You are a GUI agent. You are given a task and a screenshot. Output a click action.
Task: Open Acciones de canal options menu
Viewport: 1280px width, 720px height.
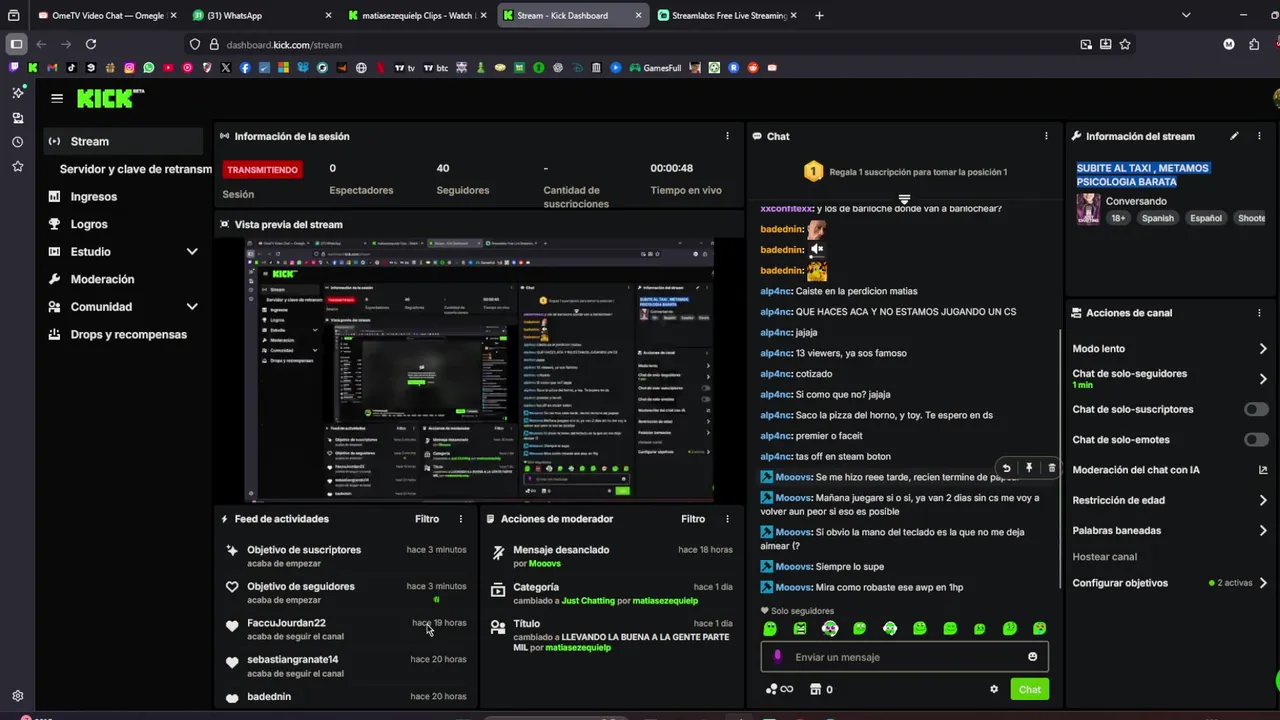(1259, 313)
